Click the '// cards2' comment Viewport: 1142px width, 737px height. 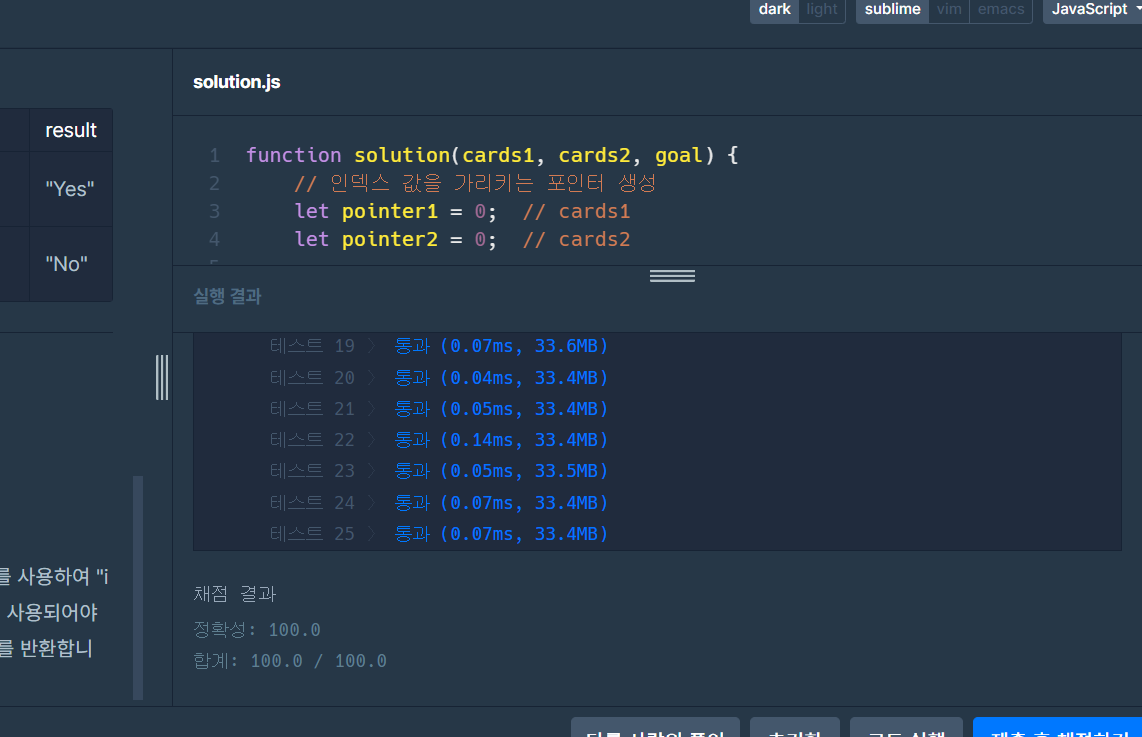click(576, 240)
